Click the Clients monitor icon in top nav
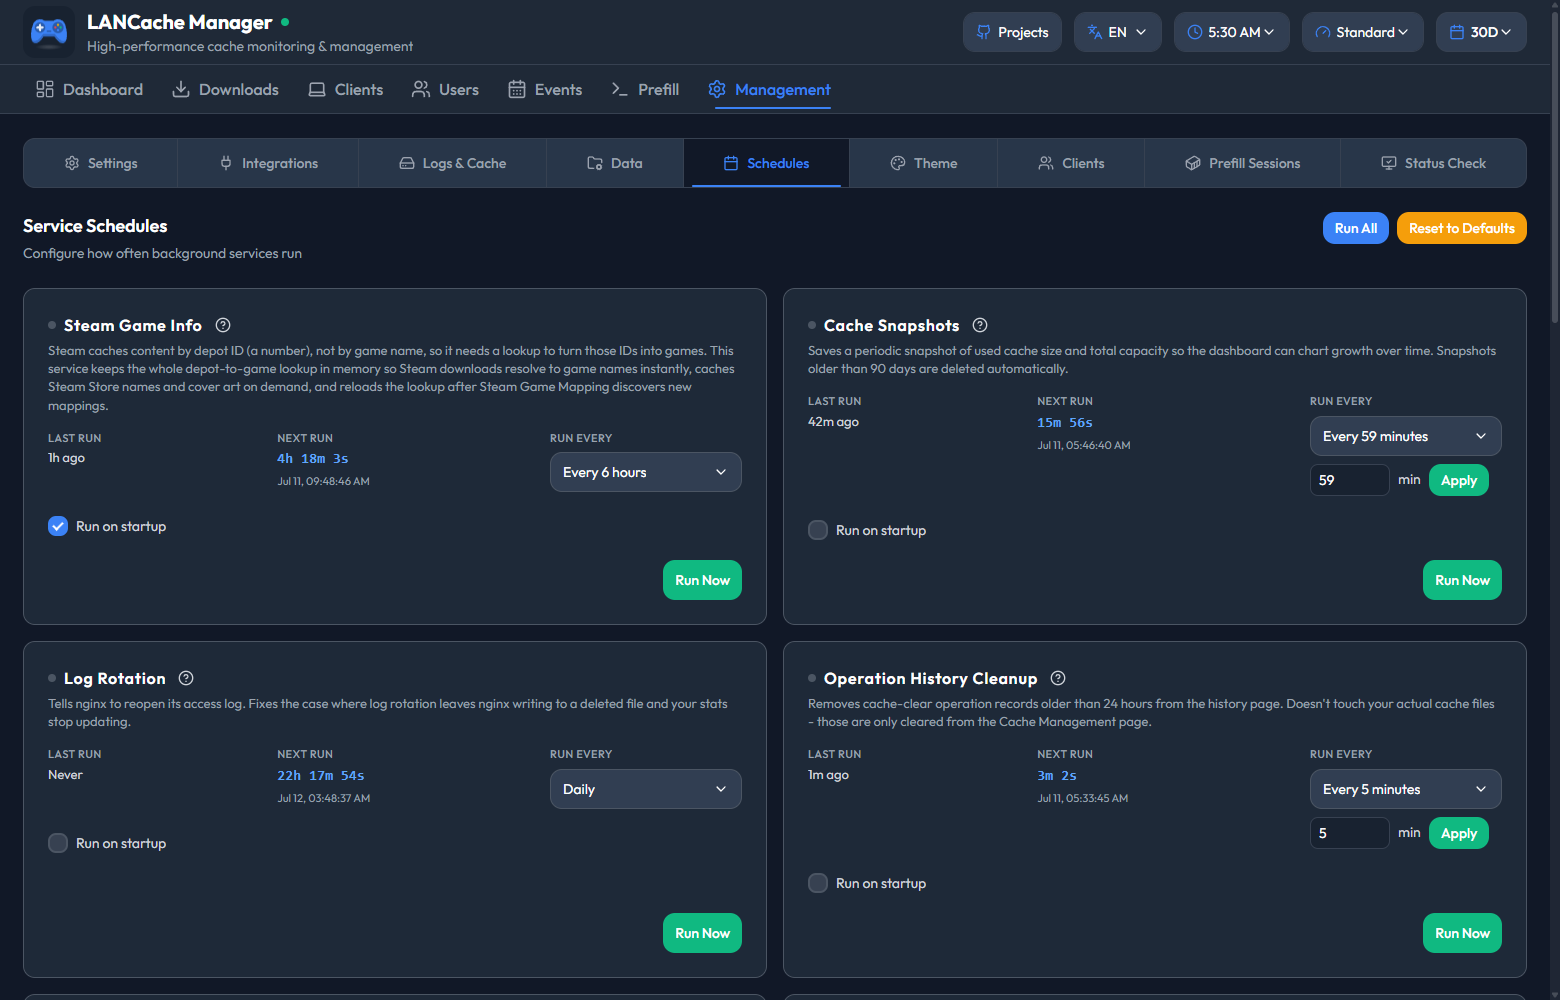Screen dimensions: 1560x1000 tap(317, 89)
